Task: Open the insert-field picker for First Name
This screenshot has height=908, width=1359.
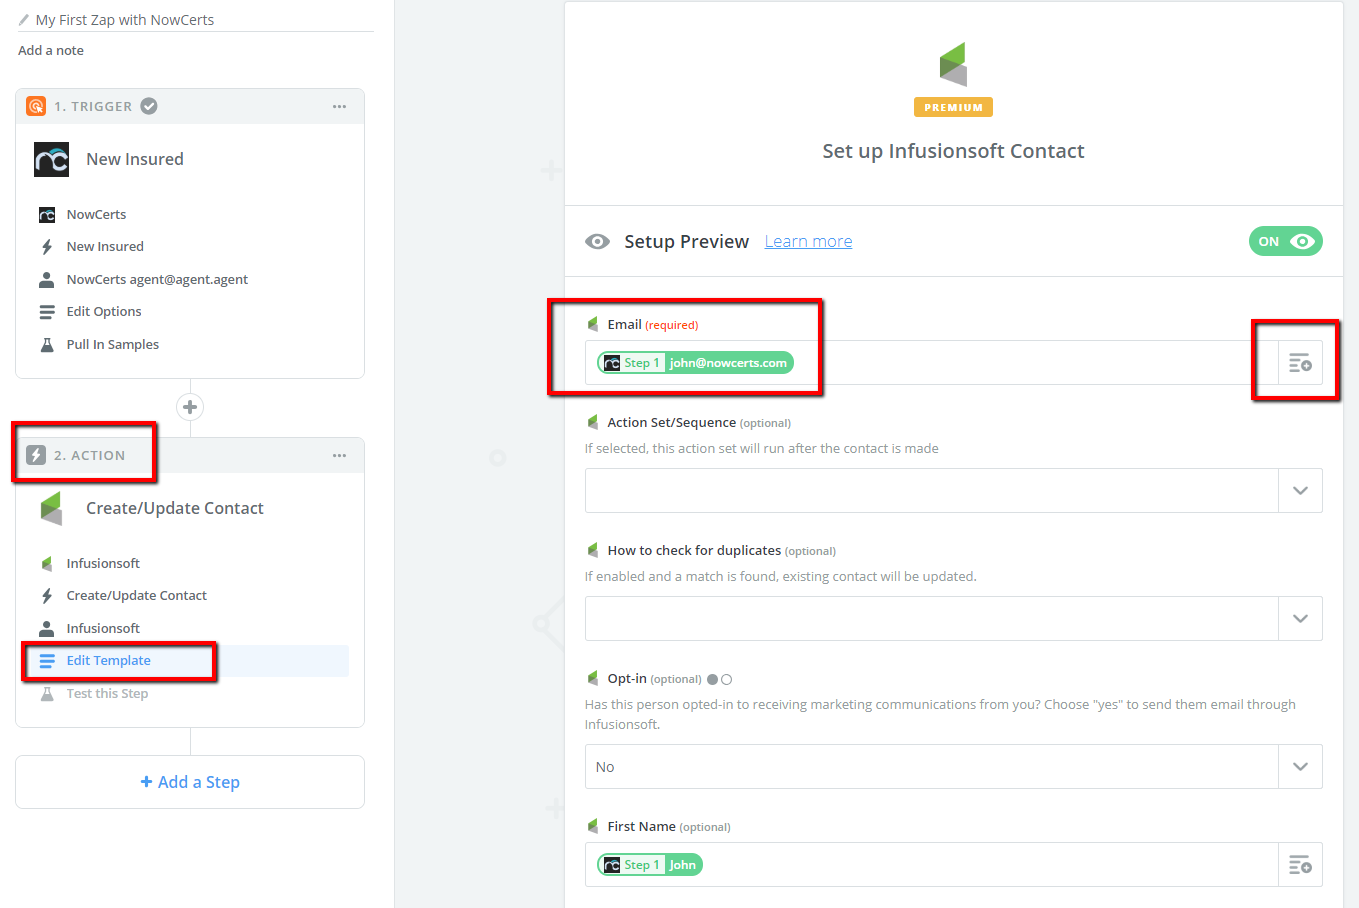Action: pyautogui.click(x=1300, y=865)
